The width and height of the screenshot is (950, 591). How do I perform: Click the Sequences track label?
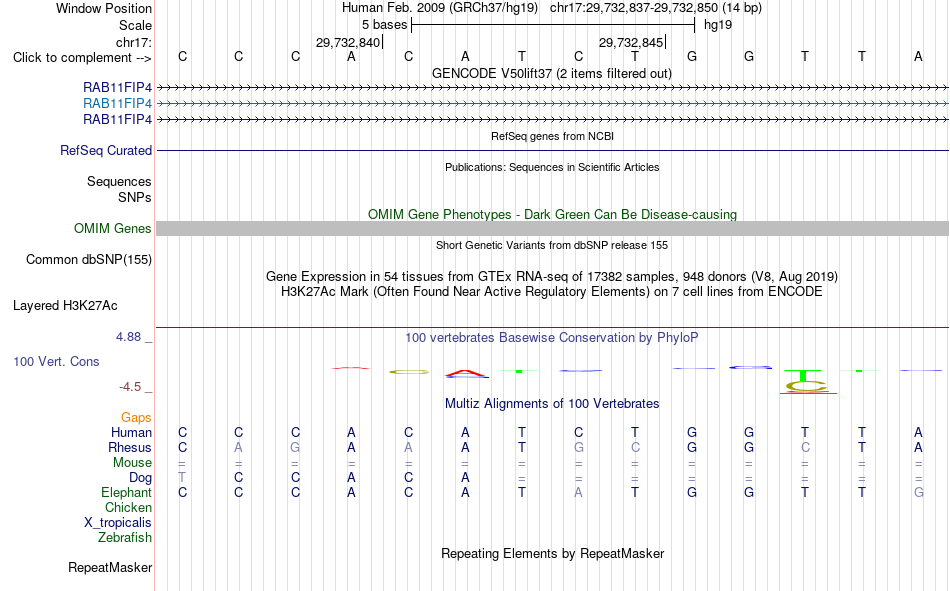click(x=119, y=181)
